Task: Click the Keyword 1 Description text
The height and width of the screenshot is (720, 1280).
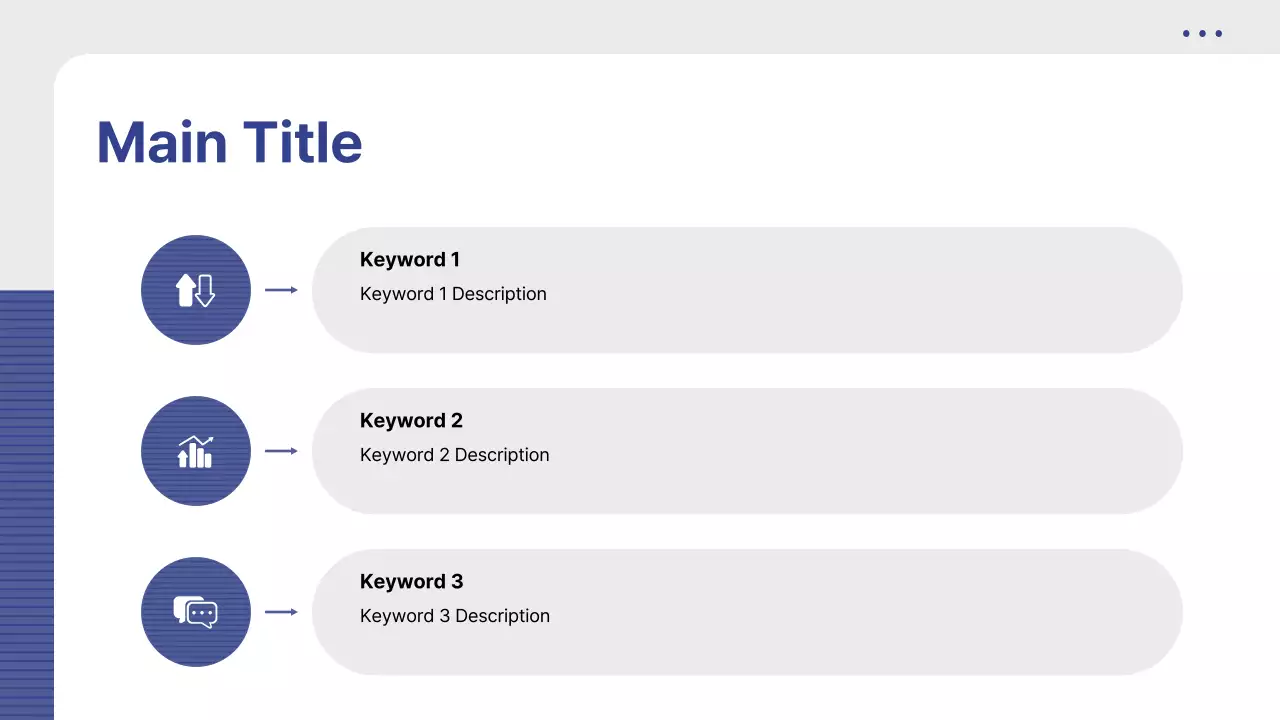Action: pos(453,294)
